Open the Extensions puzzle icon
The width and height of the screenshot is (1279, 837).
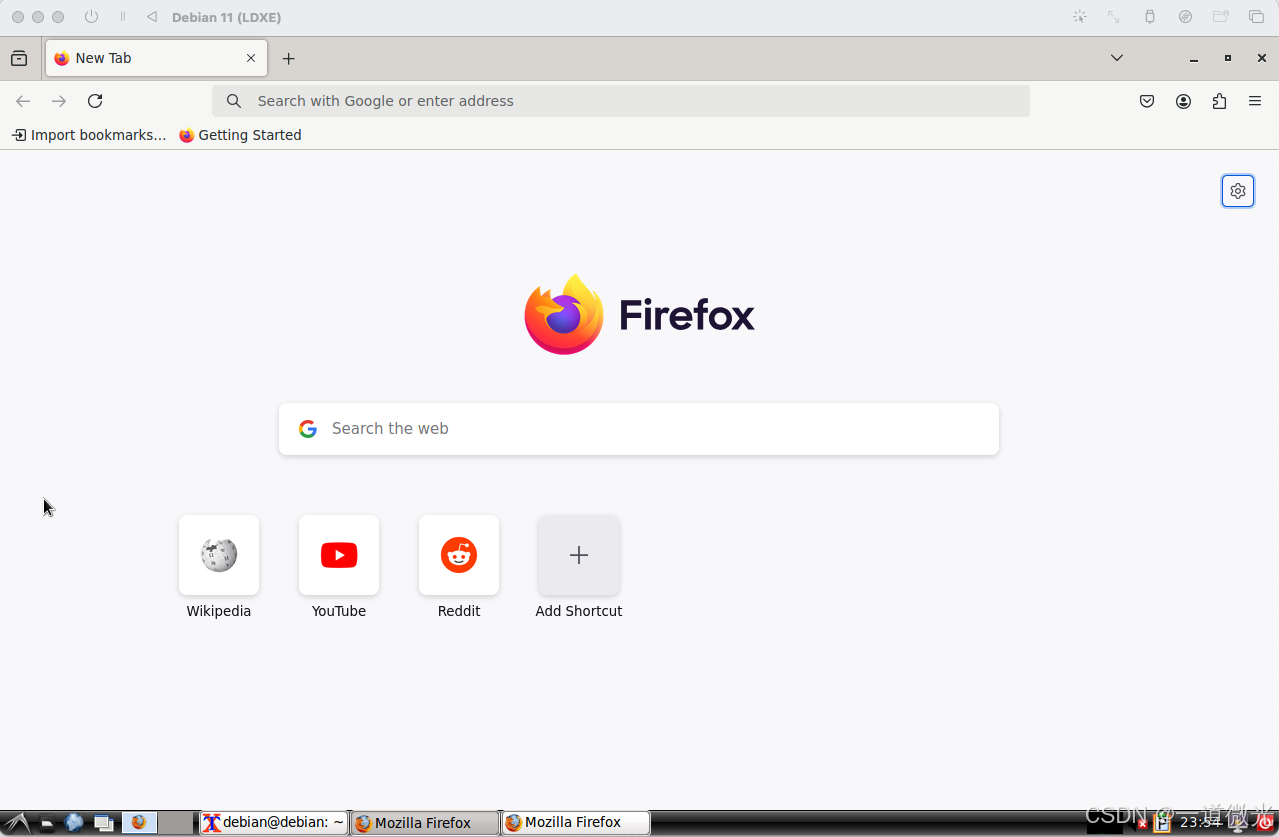[x=1219, y=101]
